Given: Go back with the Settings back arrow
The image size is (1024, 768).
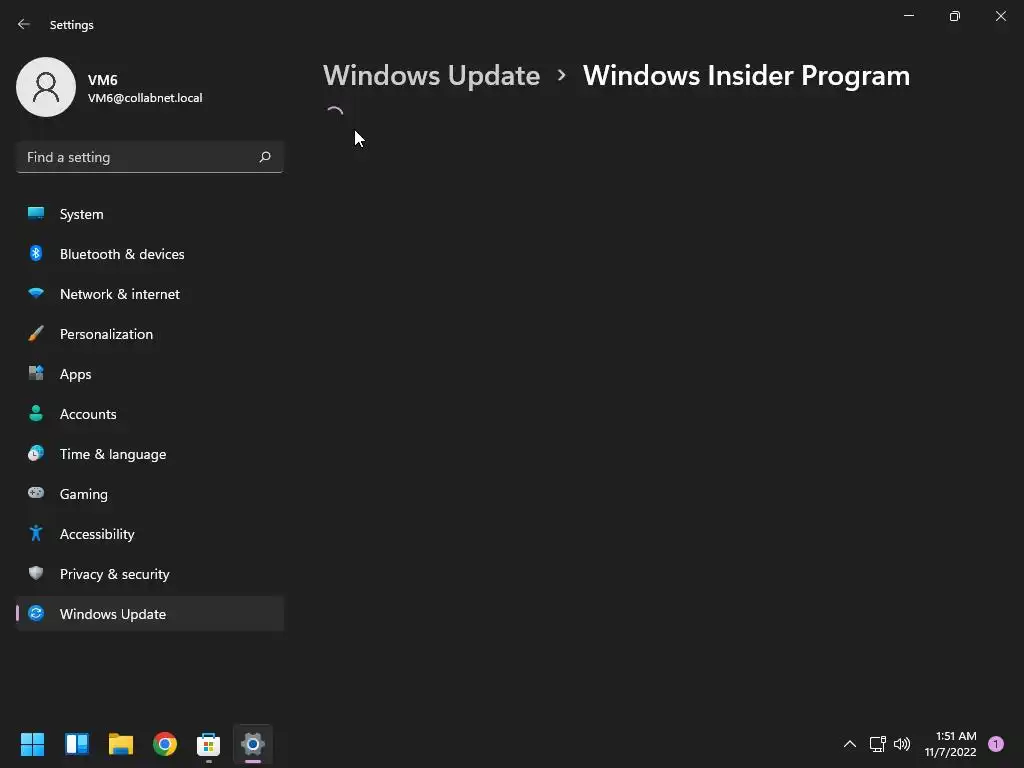Looking at the screenshot, I should tap(24, 24).
